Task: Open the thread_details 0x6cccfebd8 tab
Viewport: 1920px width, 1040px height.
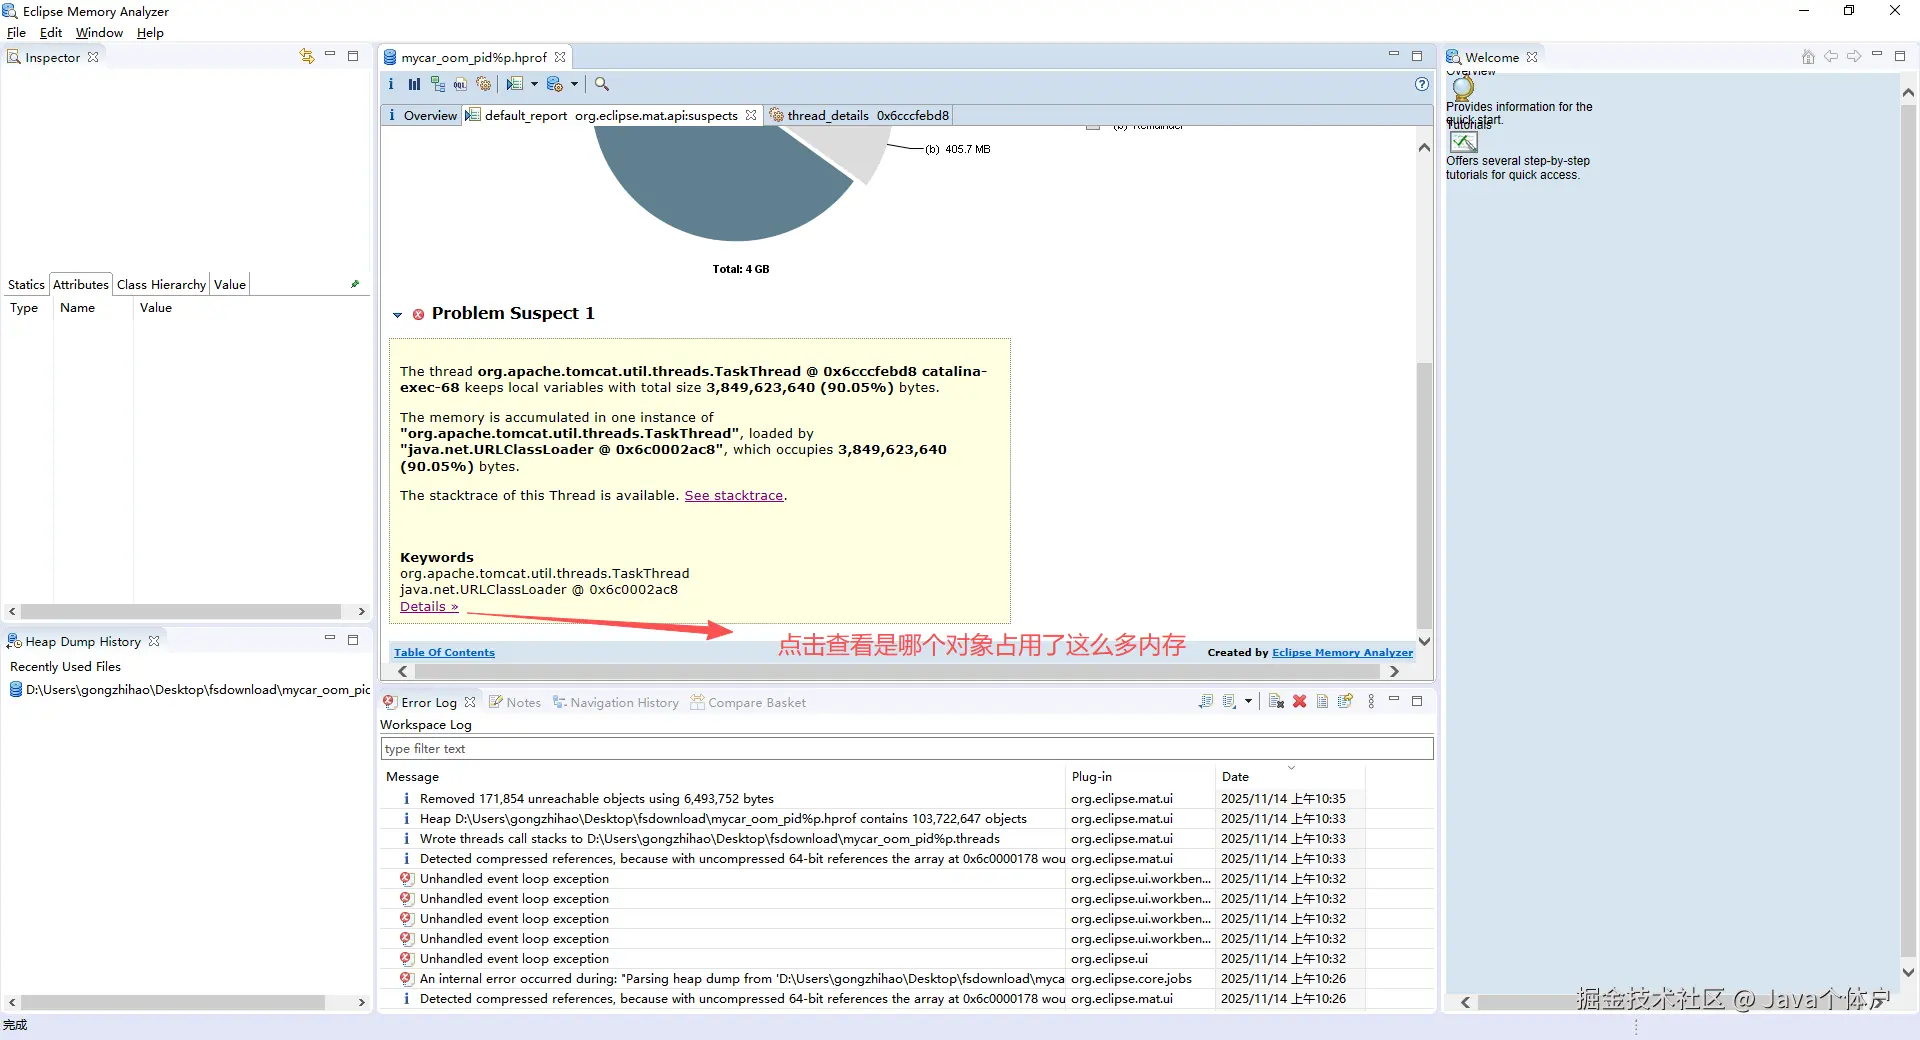Action: coord(860,115)
